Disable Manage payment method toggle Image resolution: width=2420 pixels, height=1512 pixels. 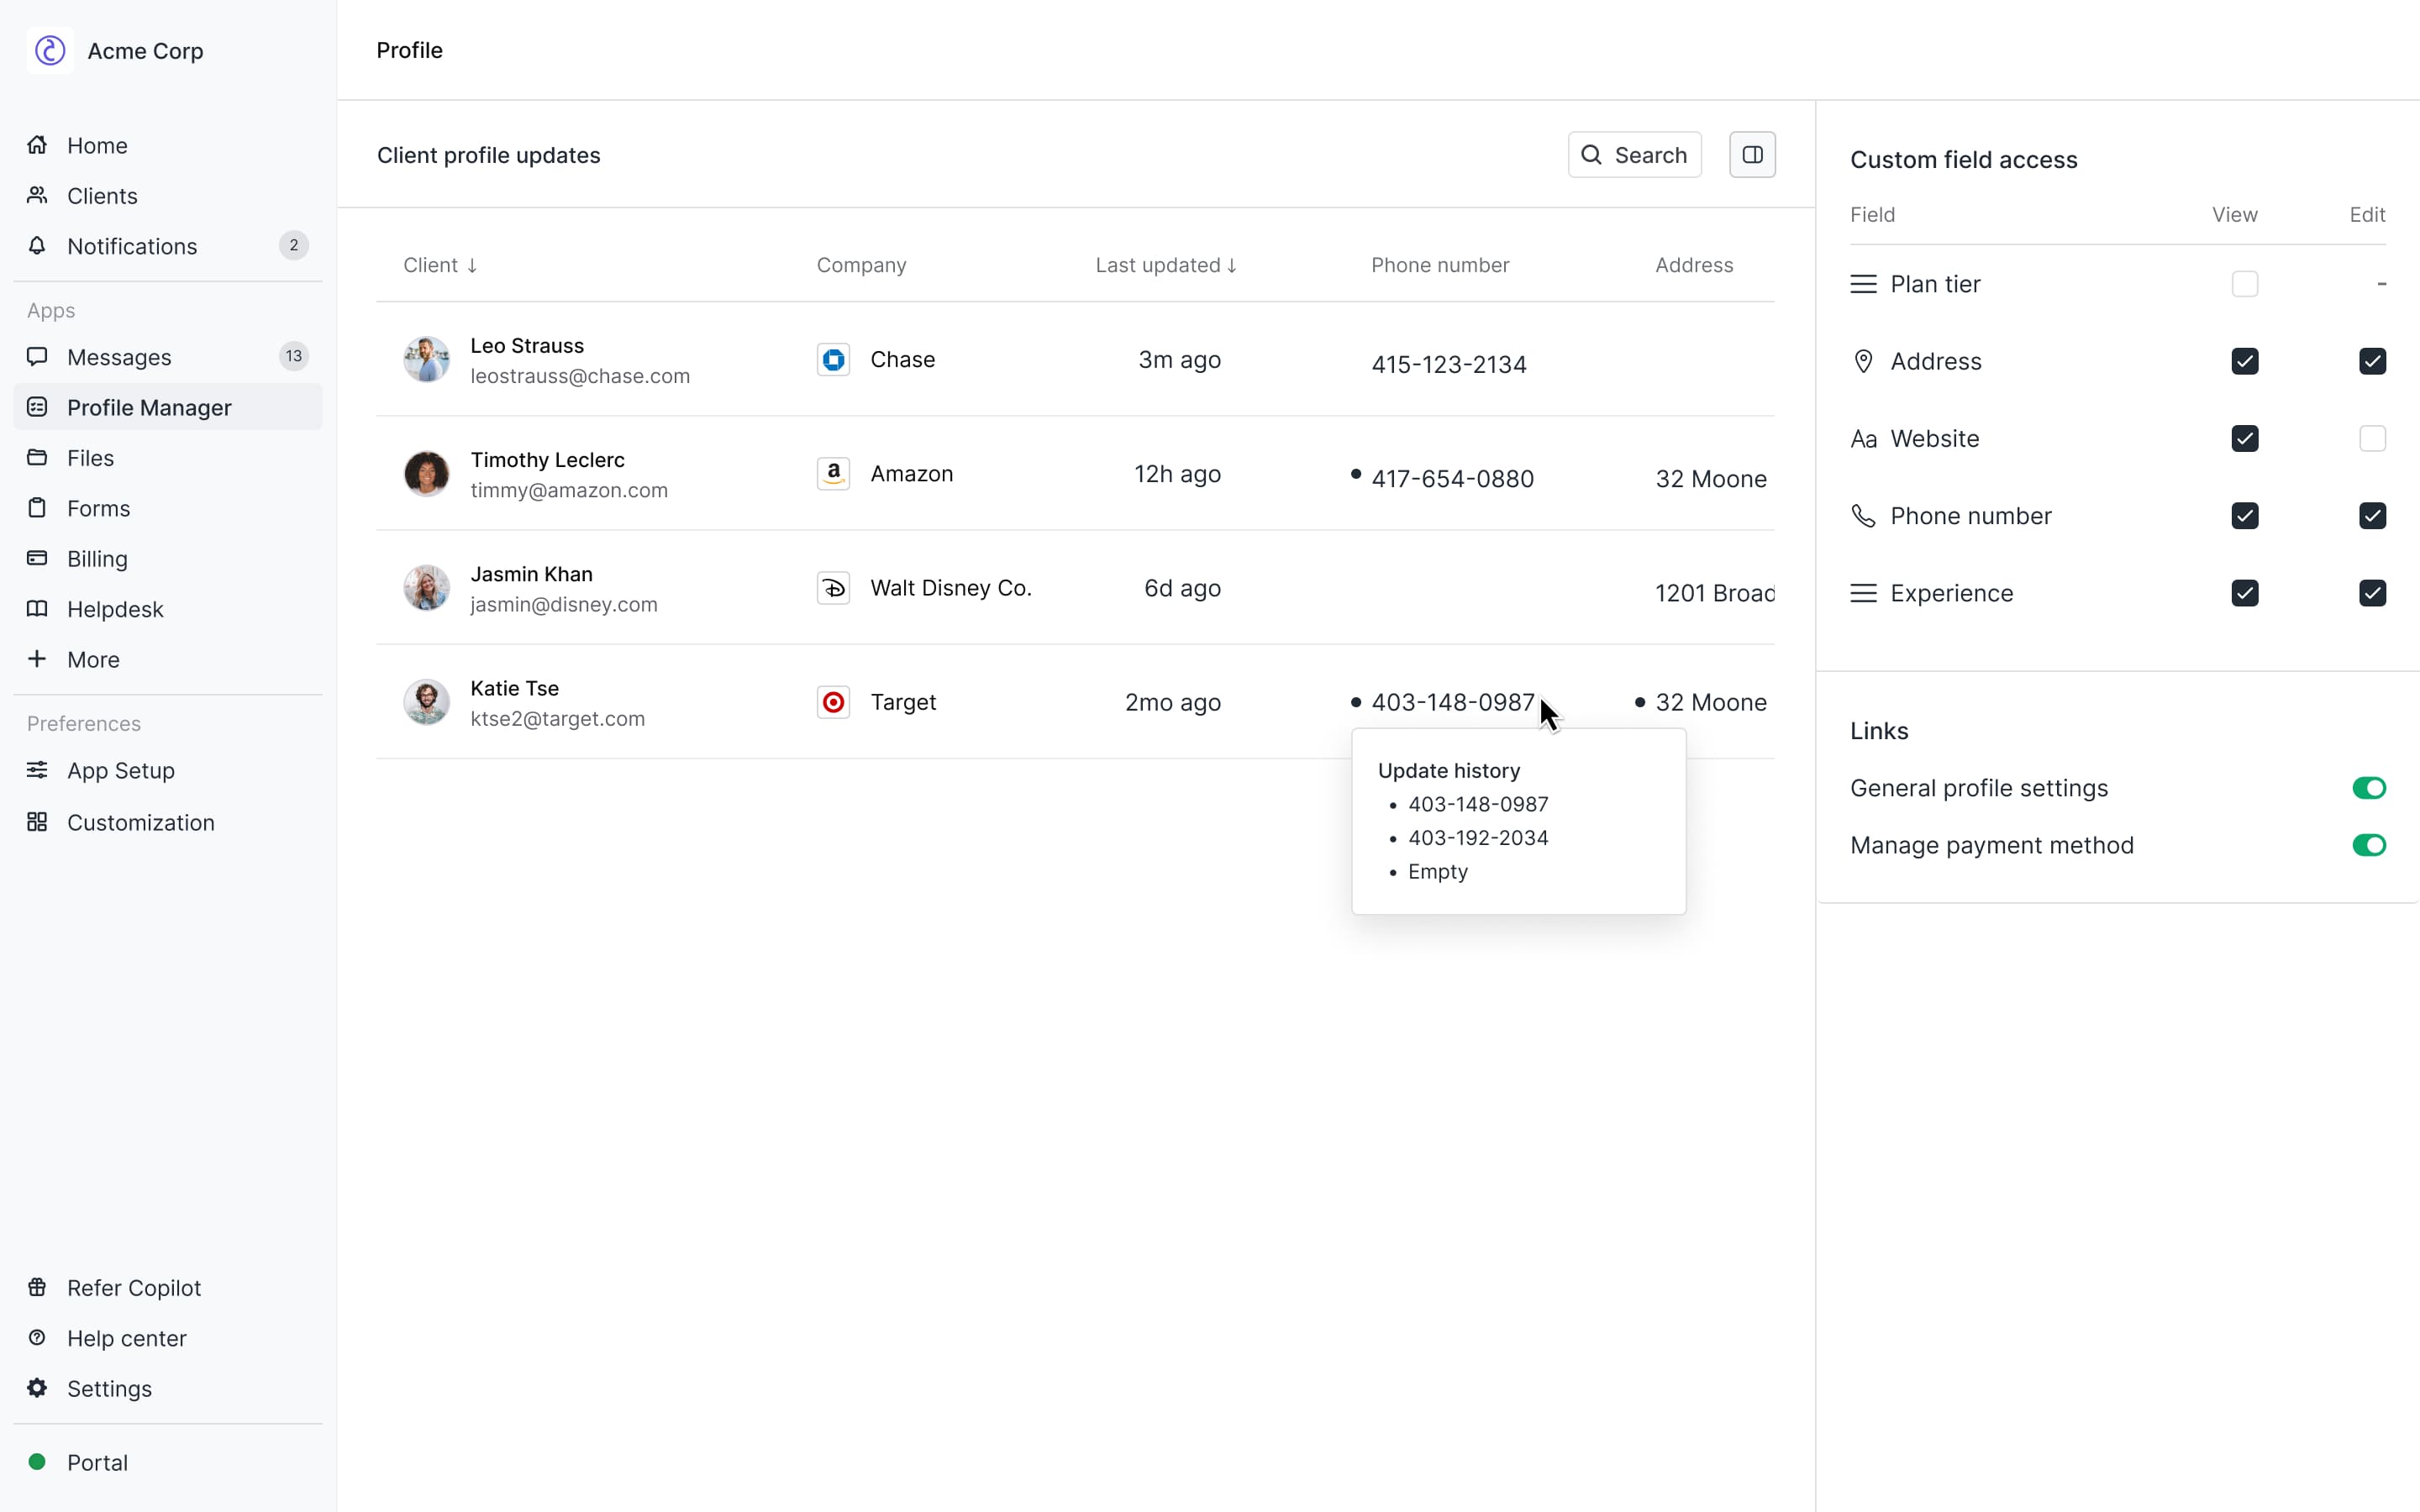point(2368,845)
